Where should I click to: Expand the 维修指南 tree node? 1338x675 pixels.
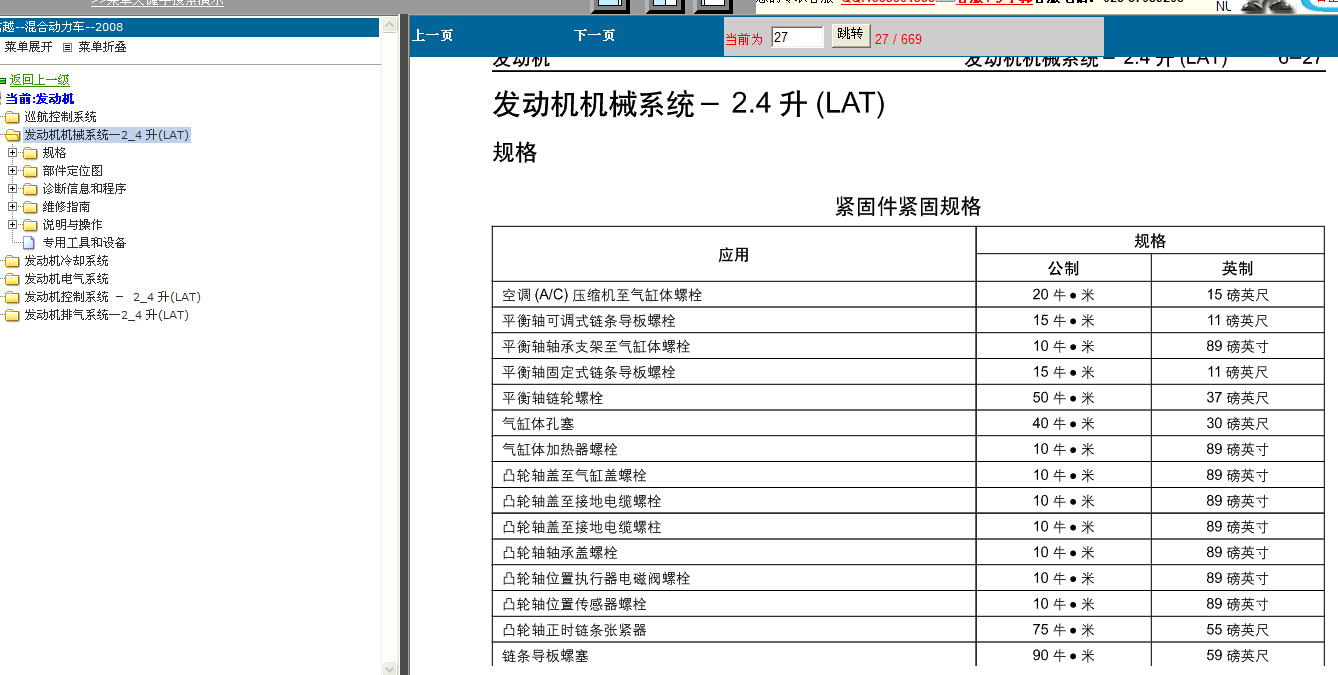coord(12,207)
